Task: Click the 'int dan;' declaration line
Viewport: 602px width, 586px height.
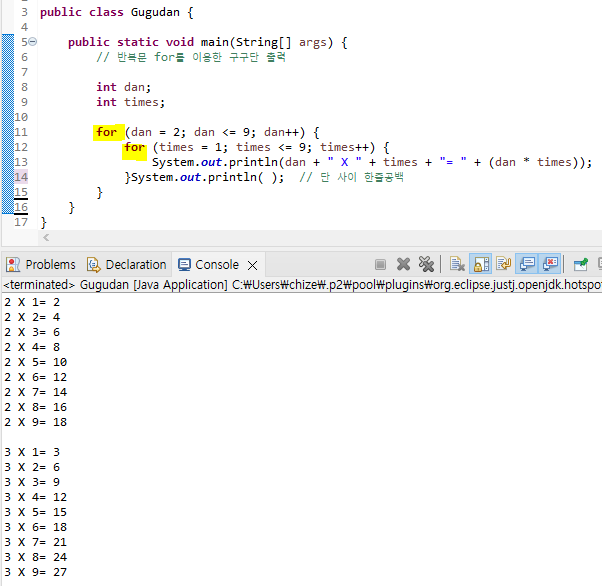Action: [123, 87]
